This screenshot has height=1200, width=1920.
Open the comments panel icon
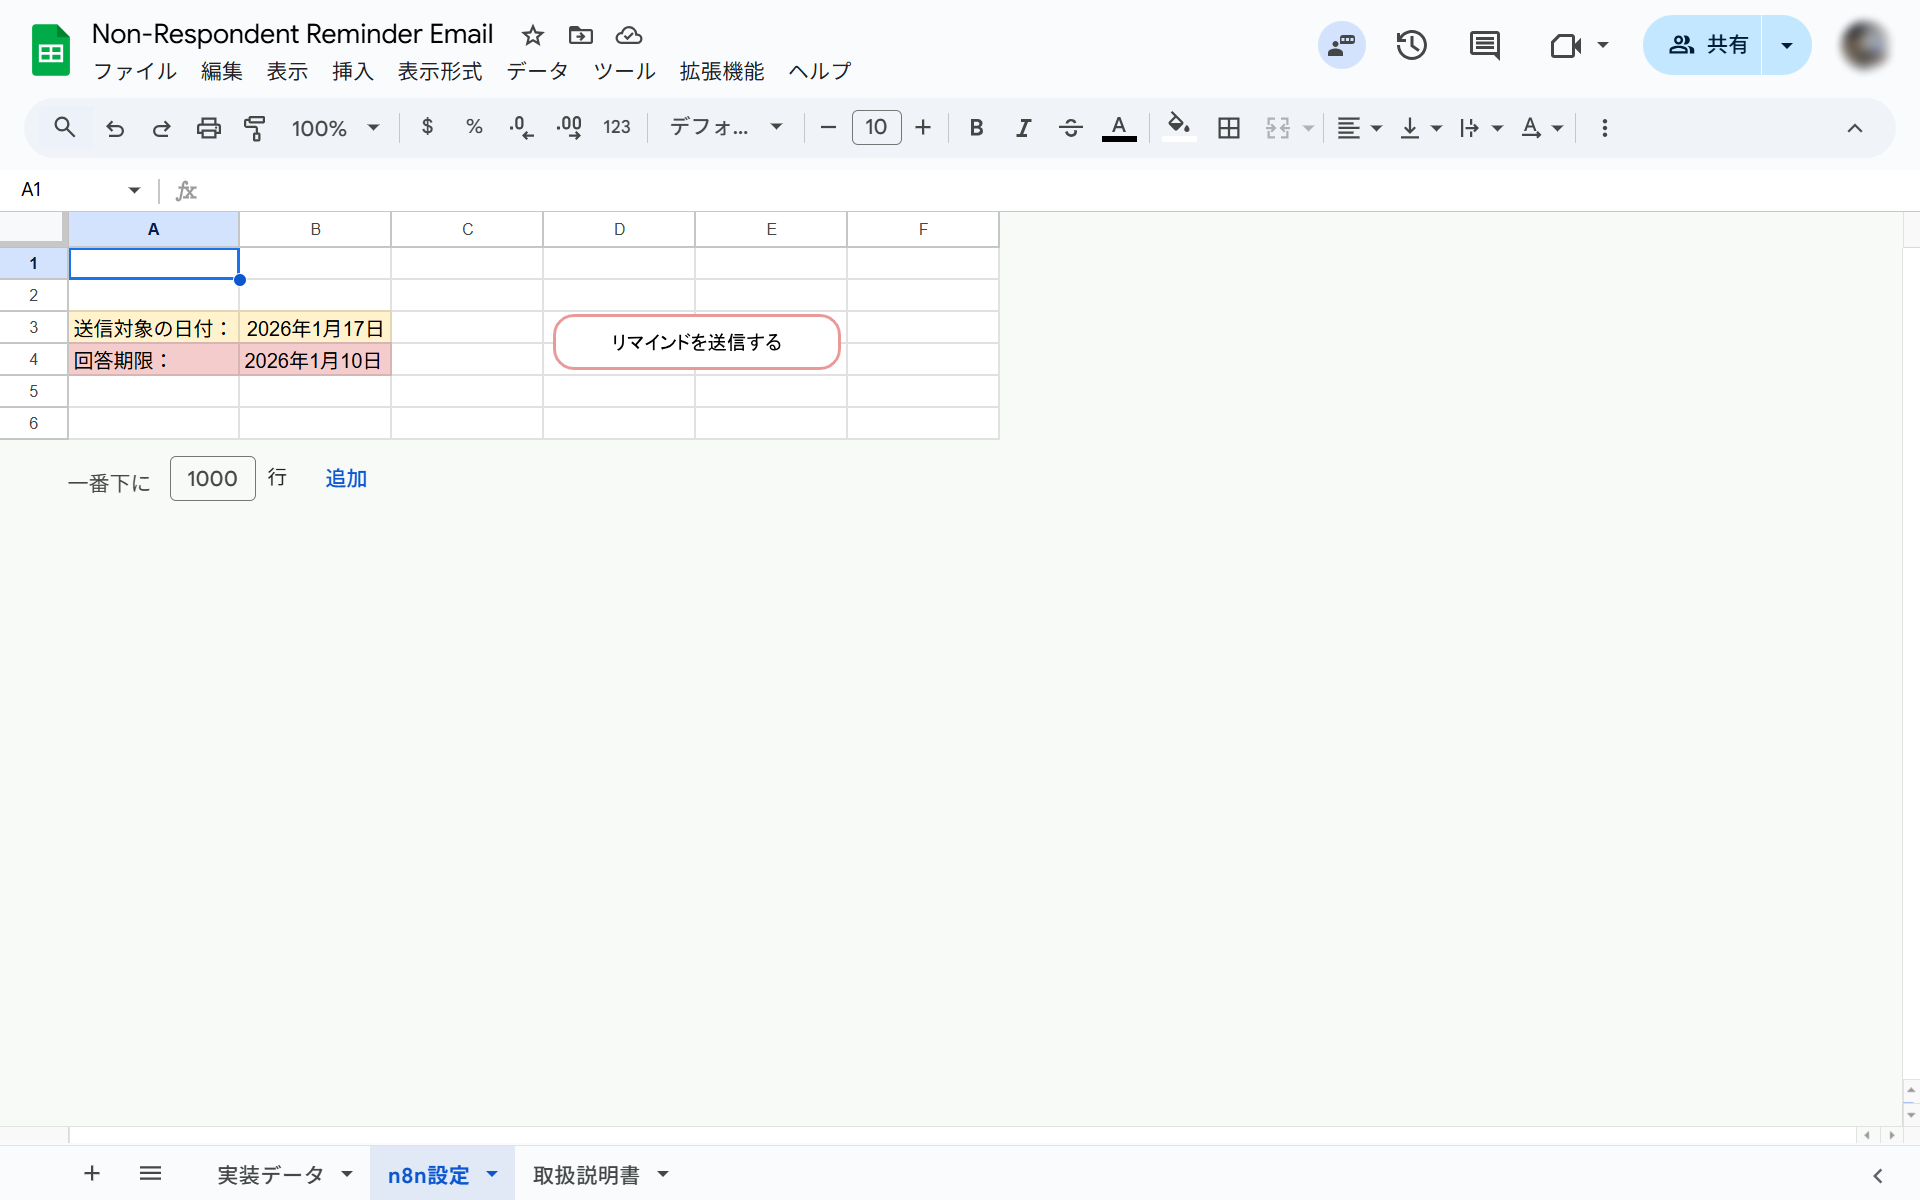point(1484,45)
